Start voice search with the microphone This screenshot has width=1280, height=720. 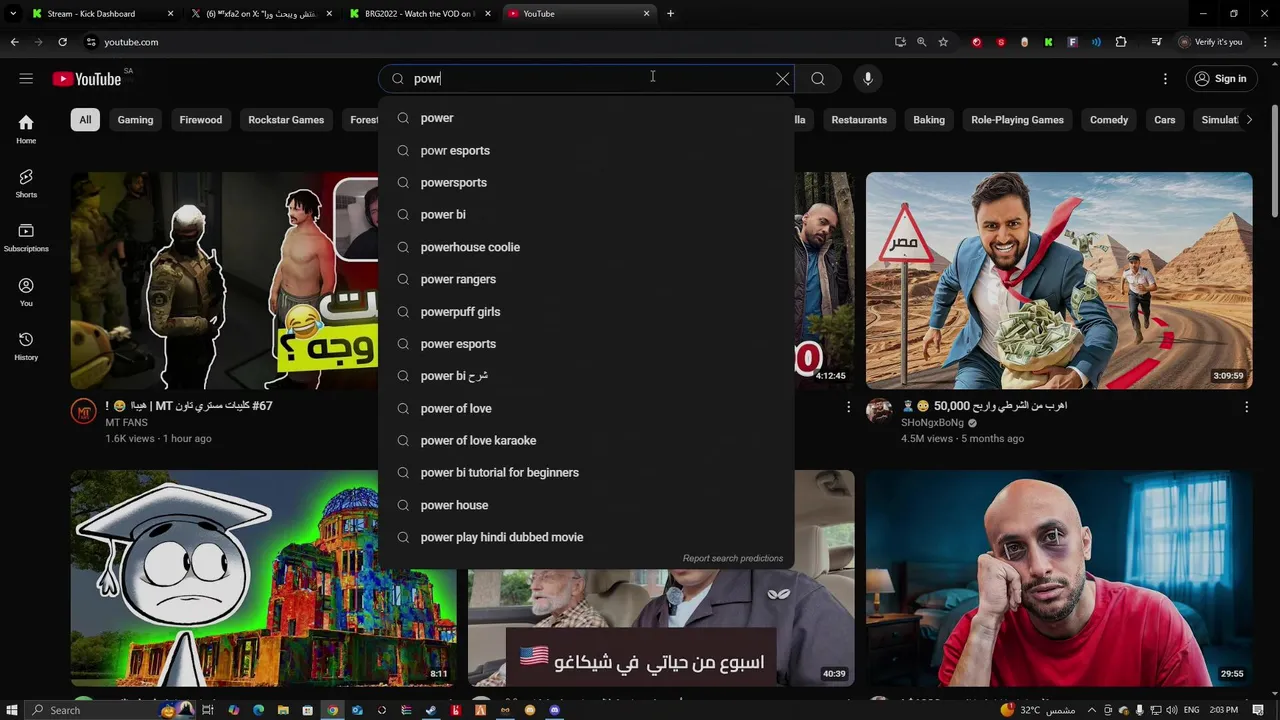(x=868, y=79)
